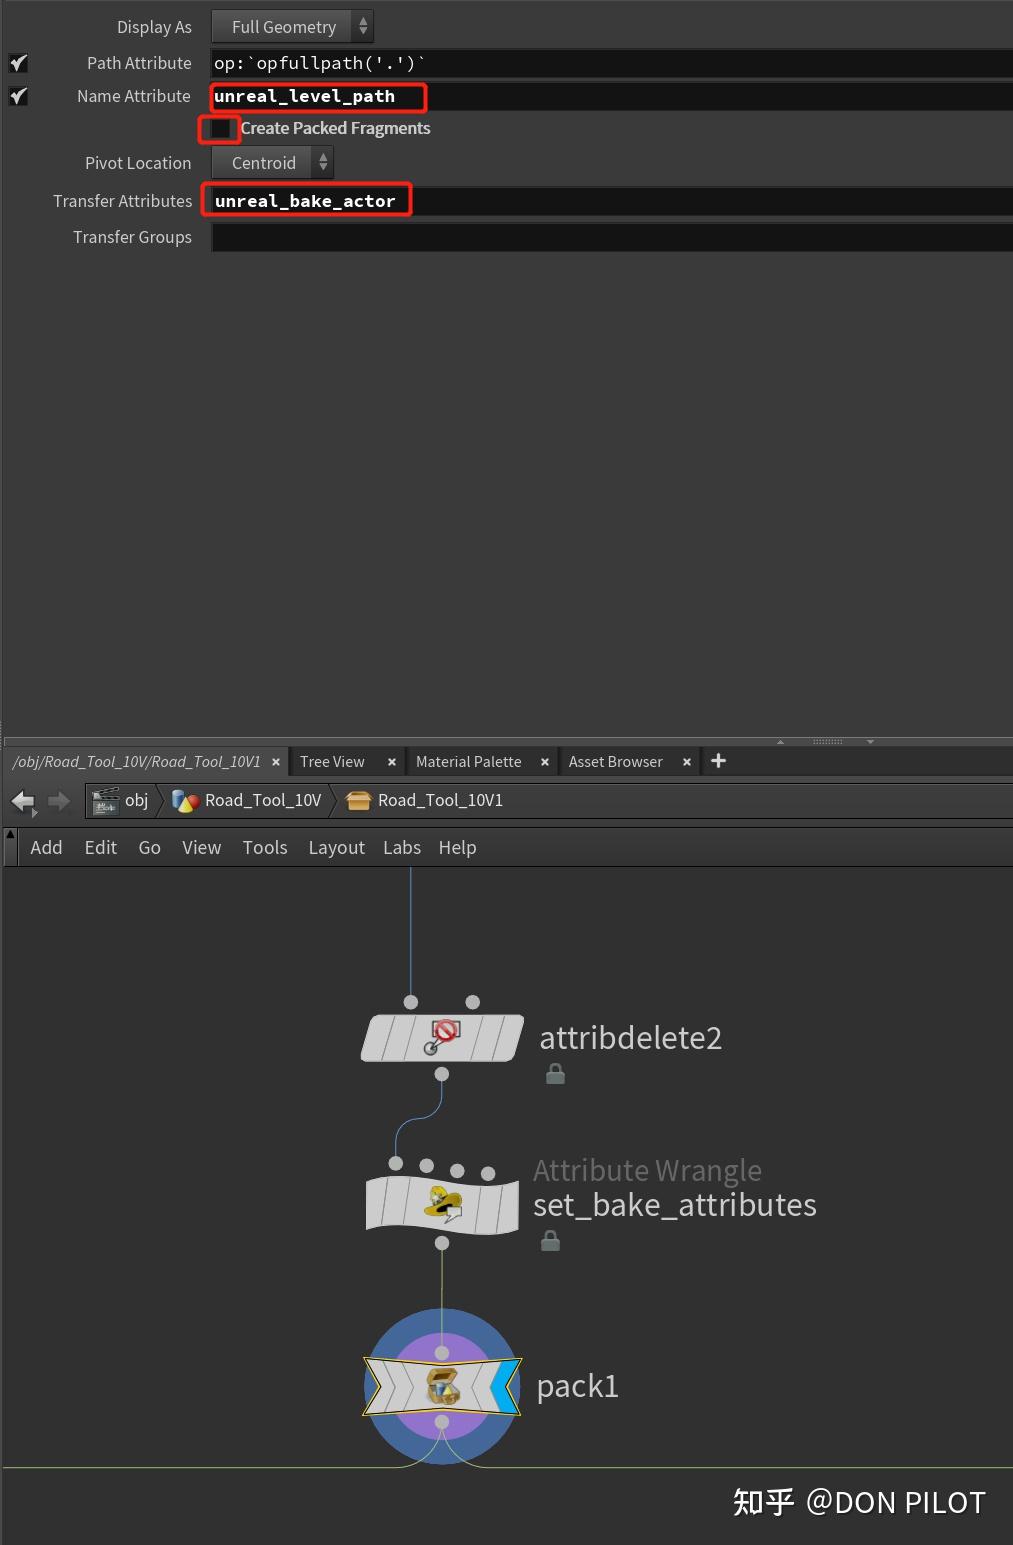The height and width of the screenshot is (1545, 1013).
Task: Select the attribdelete2 node icon
Action: (x=442, y=1038)
